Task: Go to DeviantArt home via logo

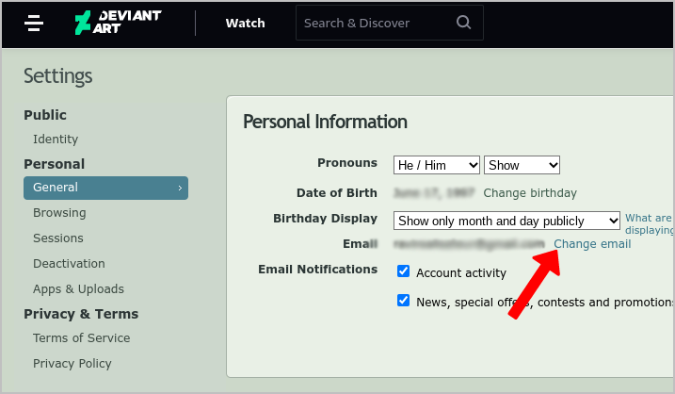Action: 118,22
